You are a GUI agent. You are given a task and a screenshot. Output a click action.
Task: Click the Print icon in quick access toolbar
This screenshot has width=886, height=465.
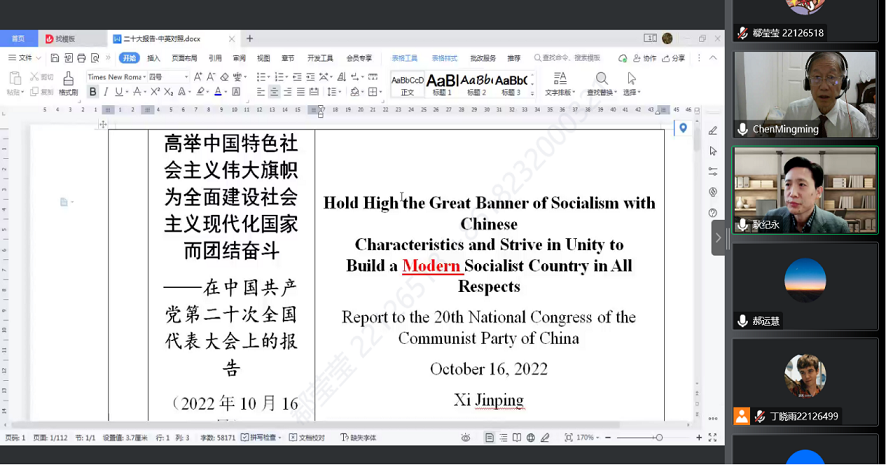click(x=81, y=58)
